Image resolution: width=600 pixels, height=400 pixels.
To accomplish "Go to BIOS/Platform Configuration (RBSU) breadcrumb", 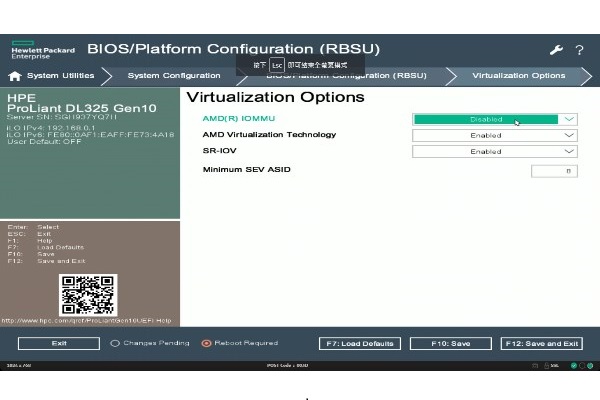I will pyautogui.click(x=346, y=76).
